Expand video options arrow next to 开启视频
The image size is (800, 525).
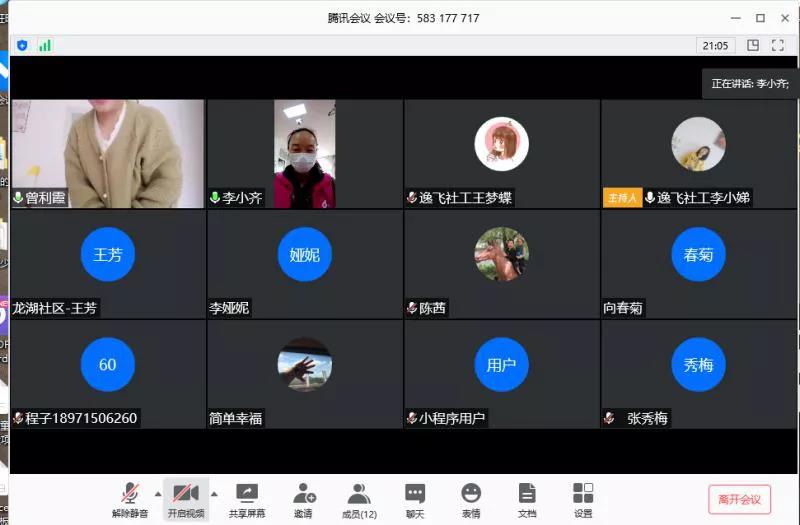pos(213,493)
